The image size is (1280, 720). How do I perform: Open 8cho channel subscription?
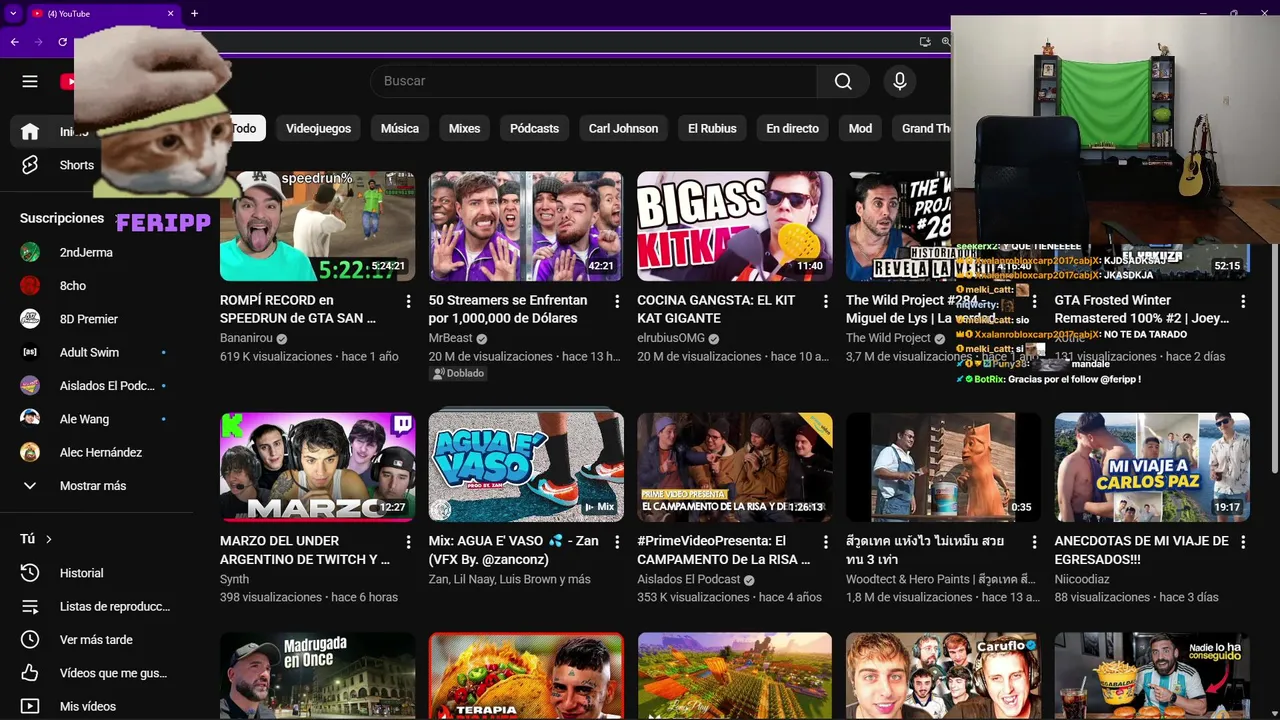click(73, 285)
